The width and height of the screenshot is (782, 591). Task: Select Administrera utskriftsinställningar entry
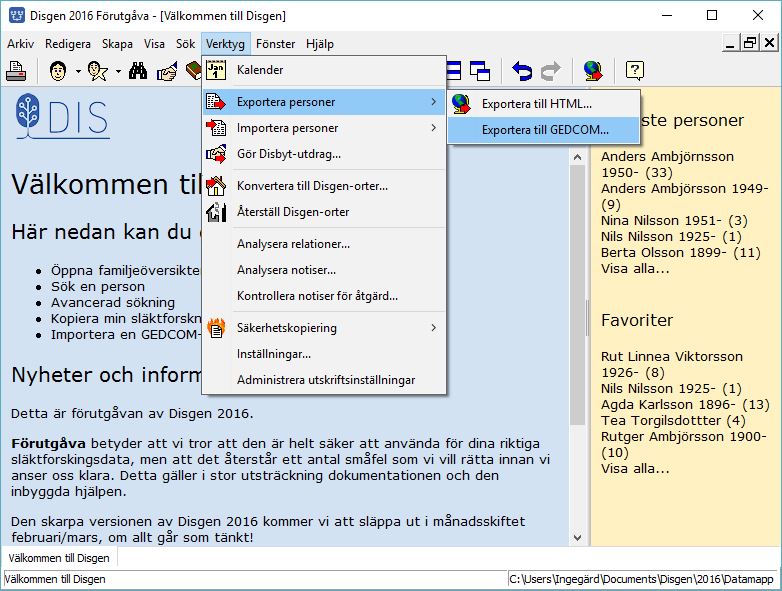click(324, 380)
